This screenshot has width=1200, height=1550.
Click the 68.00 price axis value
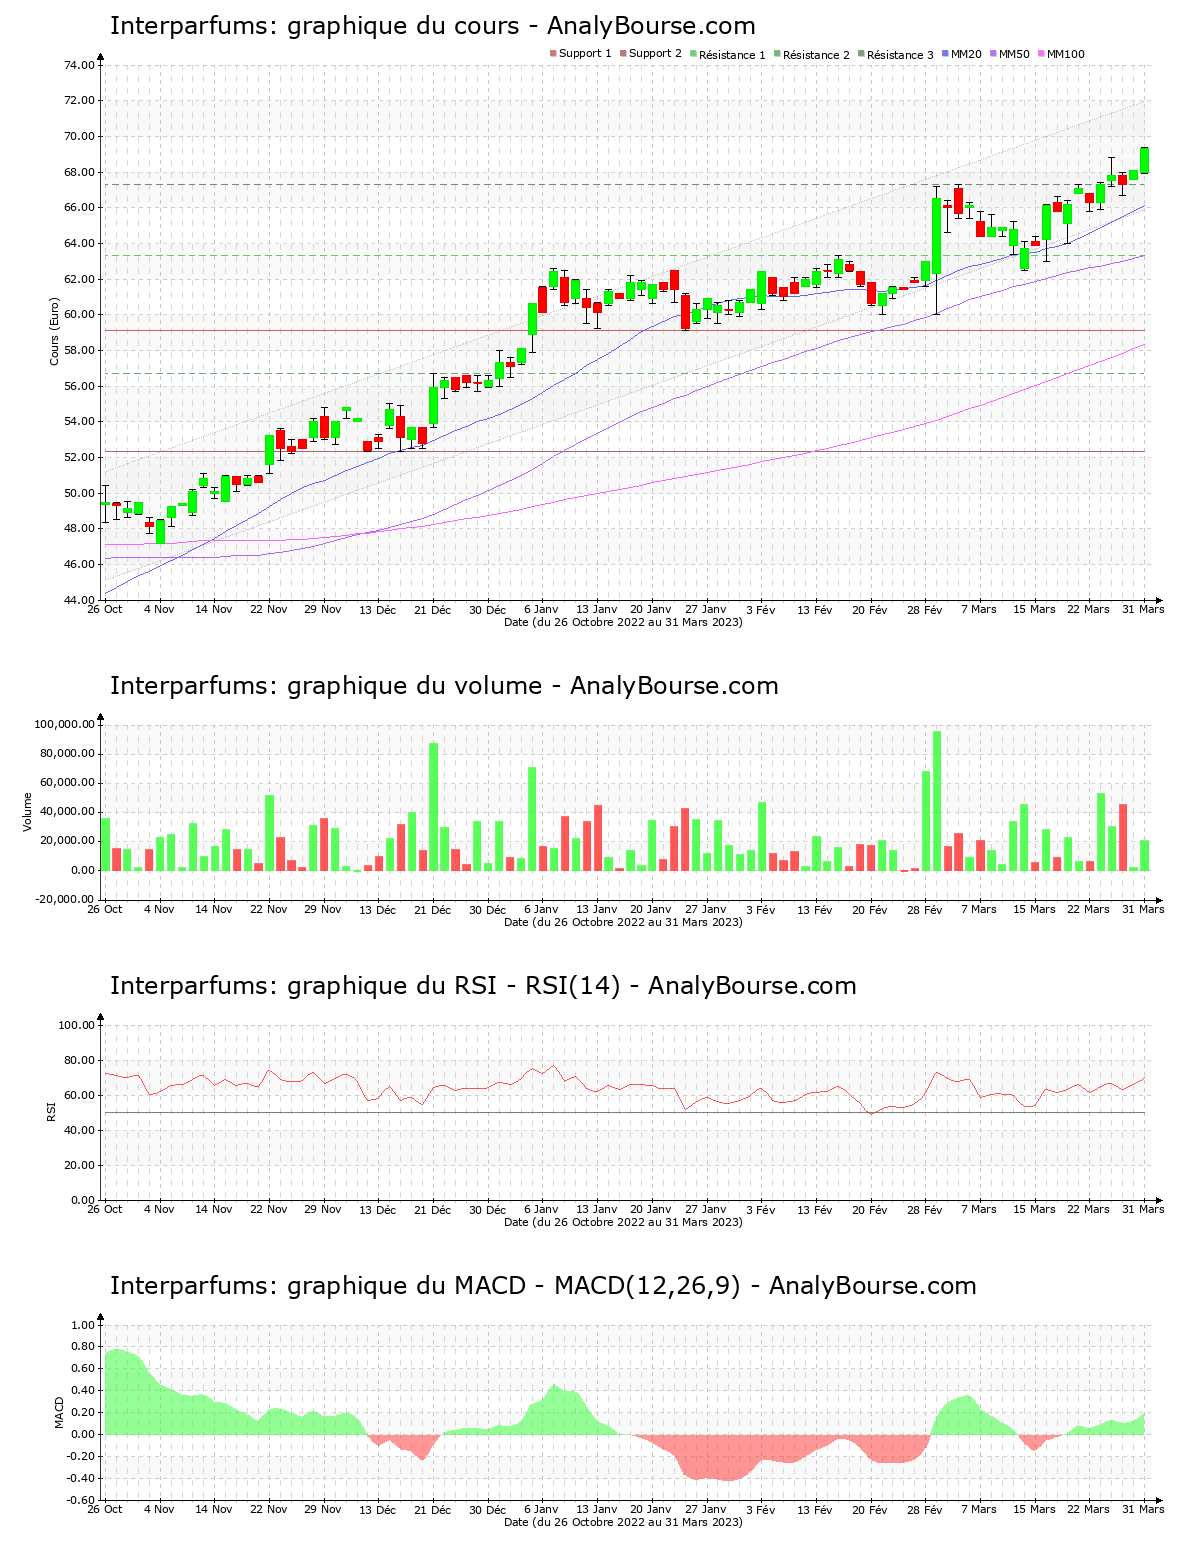tap(80, 172)
